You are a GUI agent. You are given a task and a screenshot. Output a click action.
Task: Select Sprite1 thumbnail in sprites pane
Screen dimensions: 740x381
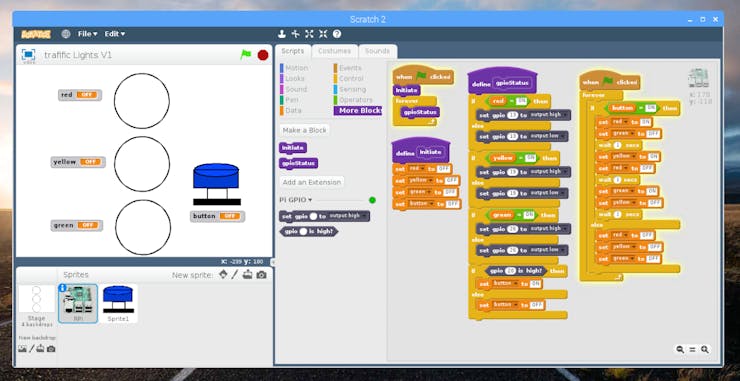118,304
